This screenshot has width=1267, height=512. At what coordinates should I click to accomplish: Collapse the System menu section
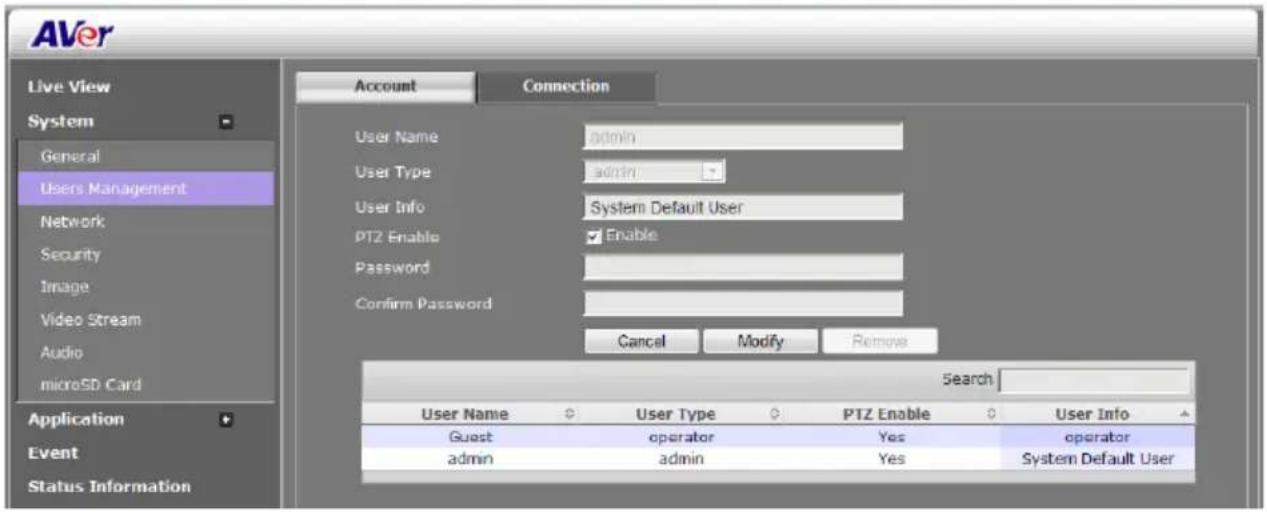(226, 122)
